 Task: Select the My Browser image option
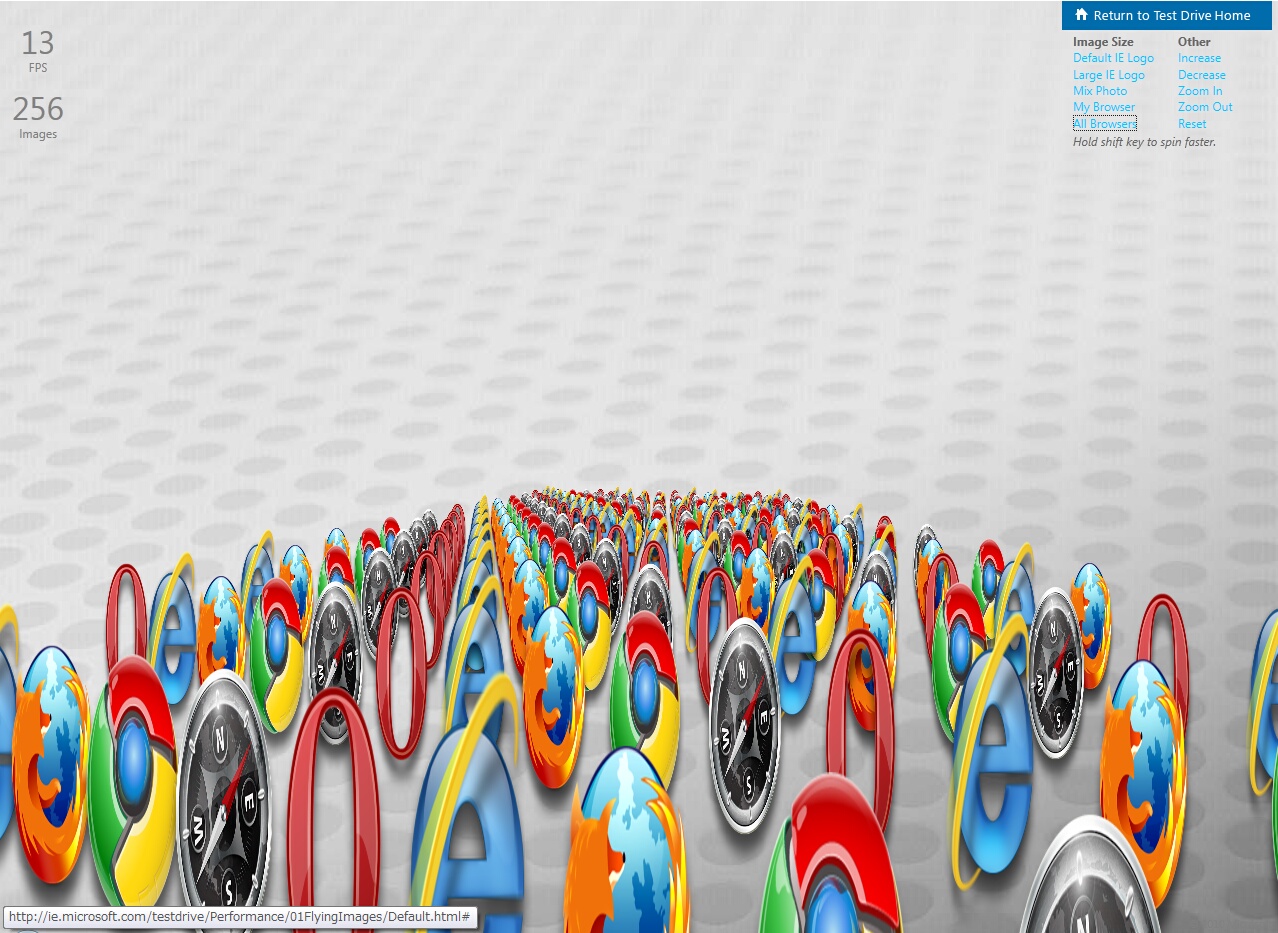coord(1104,107)
